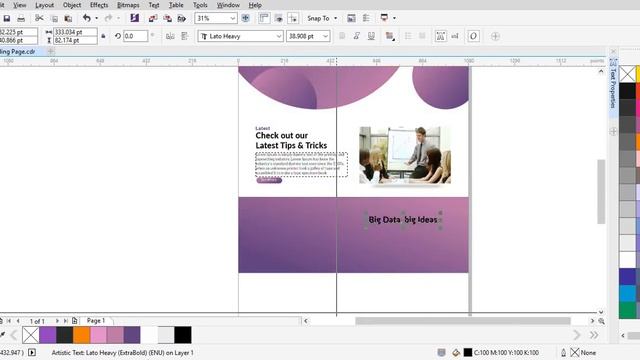
Task: Open the Effects menu
Action: point(99,5)
